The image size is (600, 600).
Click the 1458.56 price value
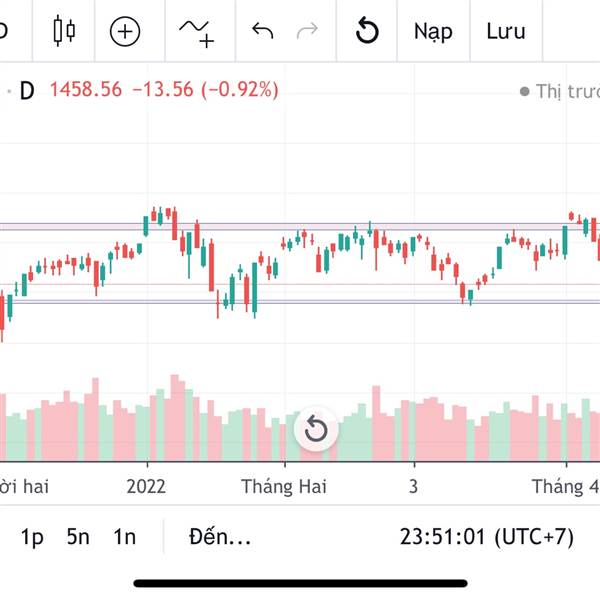[x=85, y=90]
